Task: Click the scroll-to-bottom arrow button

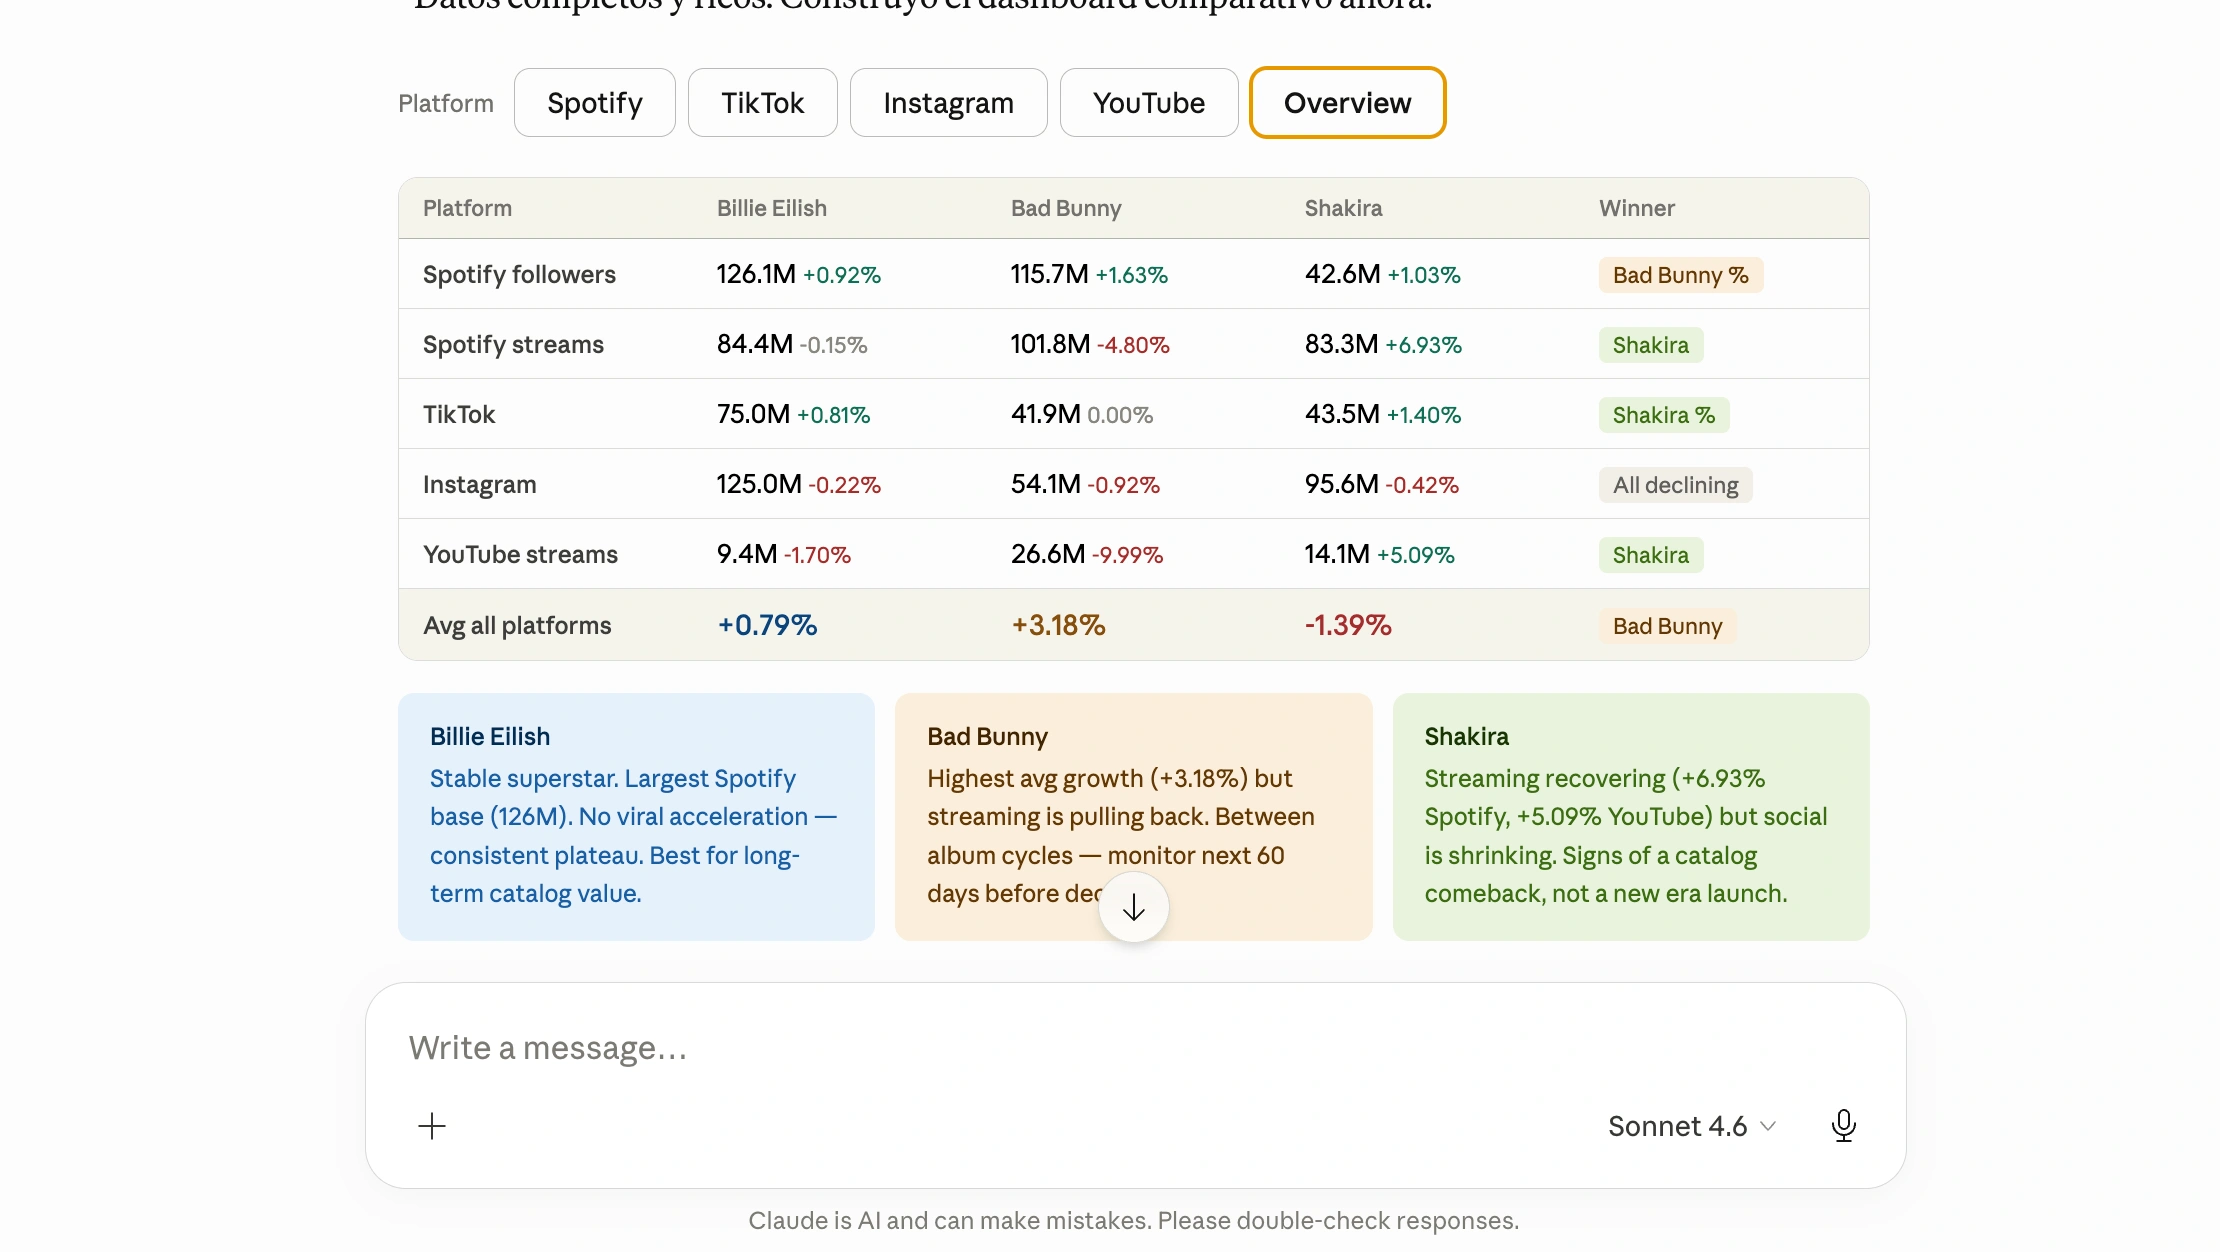Action: click(1133, 907)
